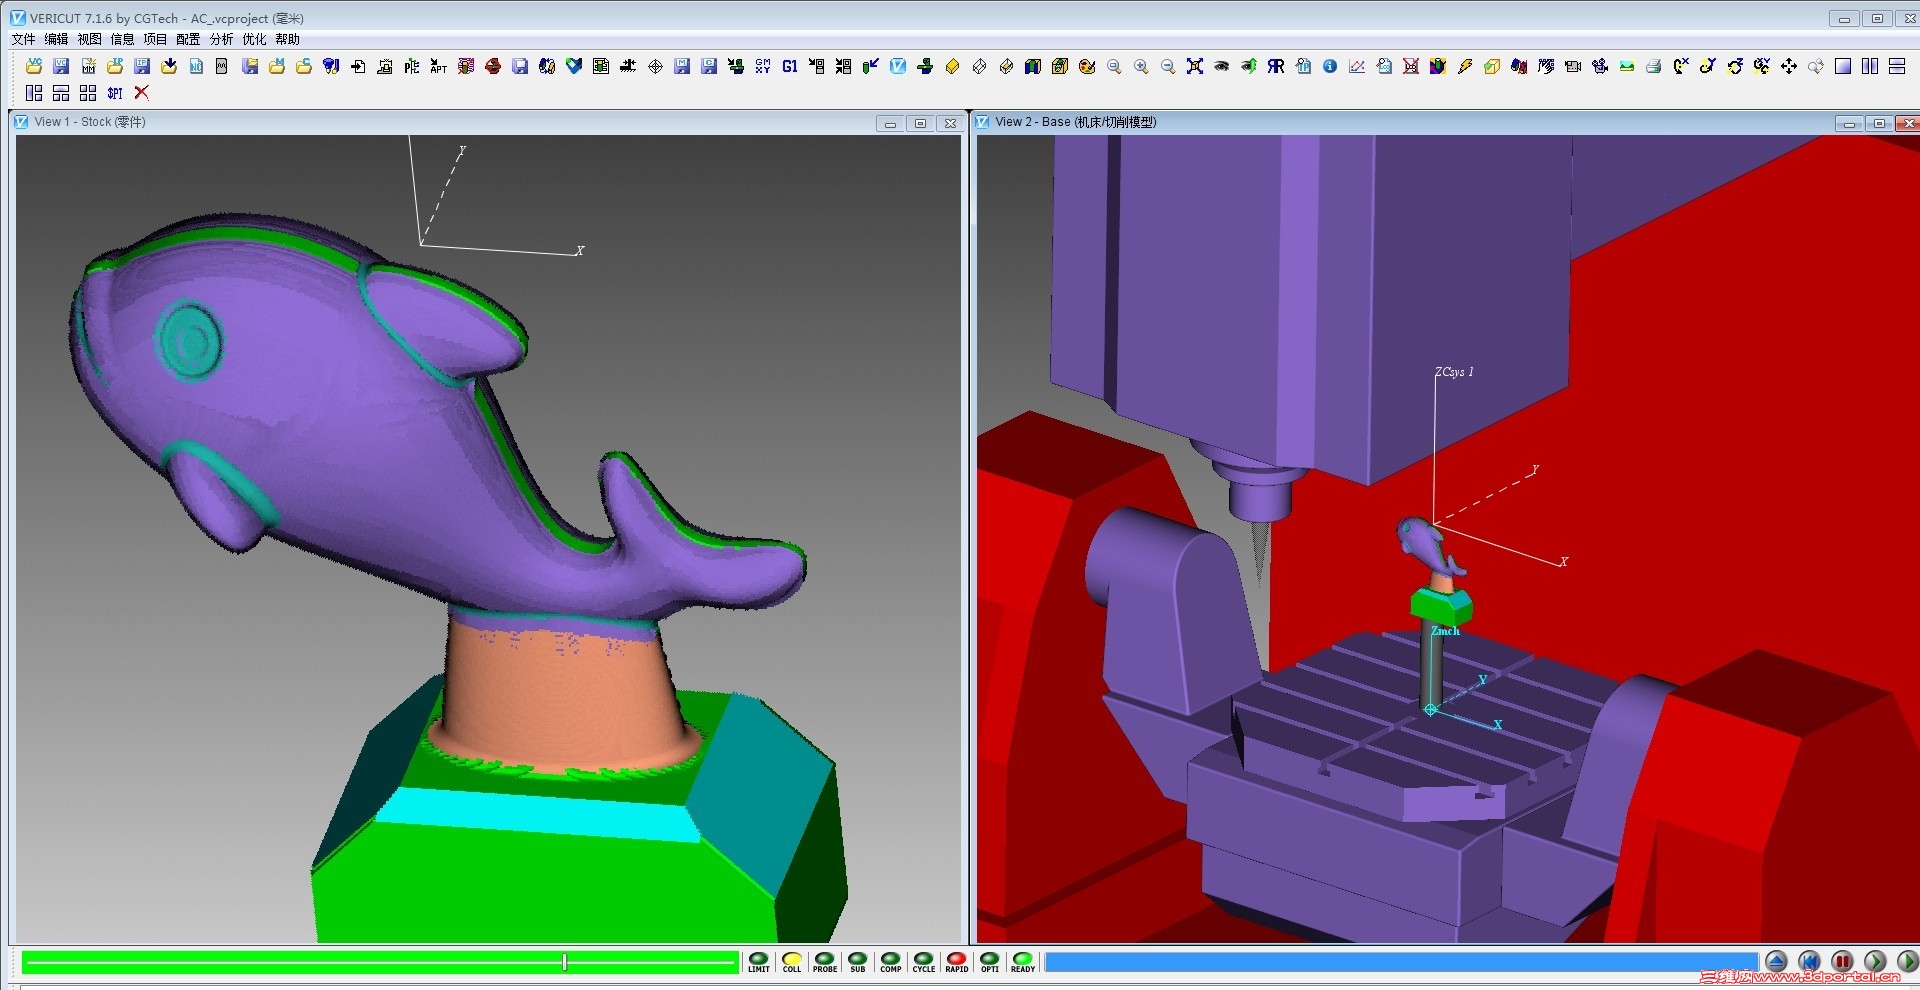Toggle the RAPID status light
1920x990 pixels.
pos(957,962)
